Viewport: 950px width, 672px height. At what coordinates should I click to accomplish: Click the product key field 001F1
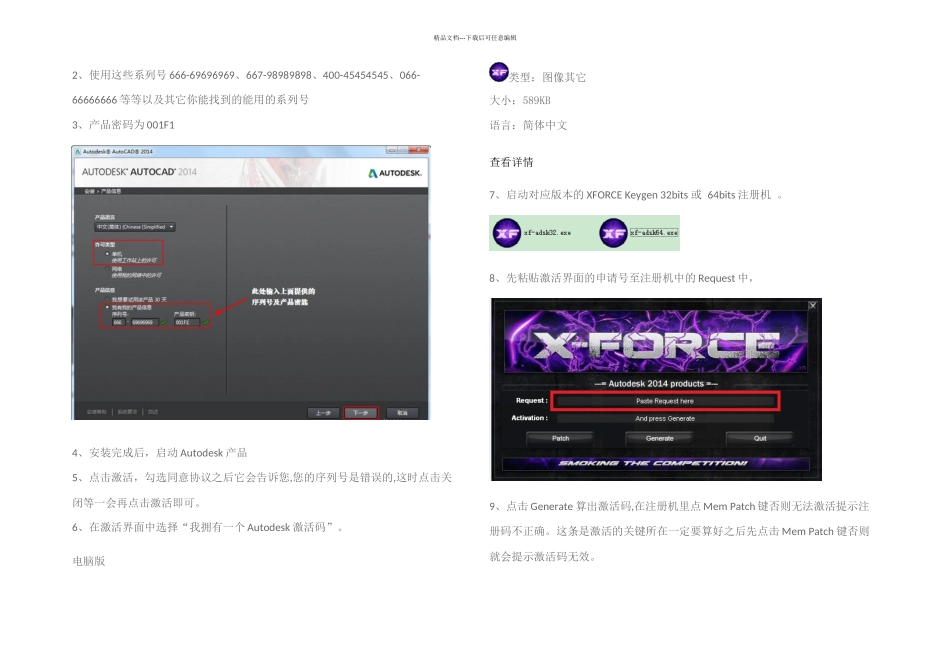(187, 322)
